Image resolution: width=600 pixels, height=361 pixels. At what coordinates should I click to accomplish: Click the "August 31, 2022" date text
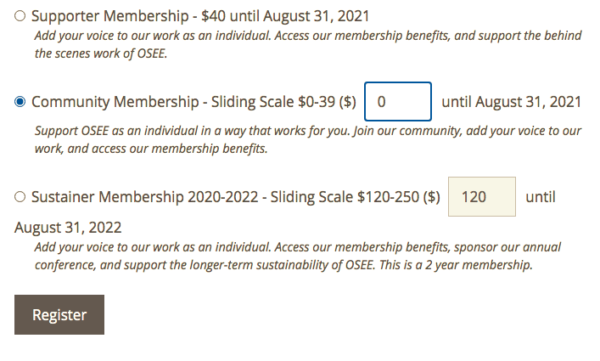[68, 227]
